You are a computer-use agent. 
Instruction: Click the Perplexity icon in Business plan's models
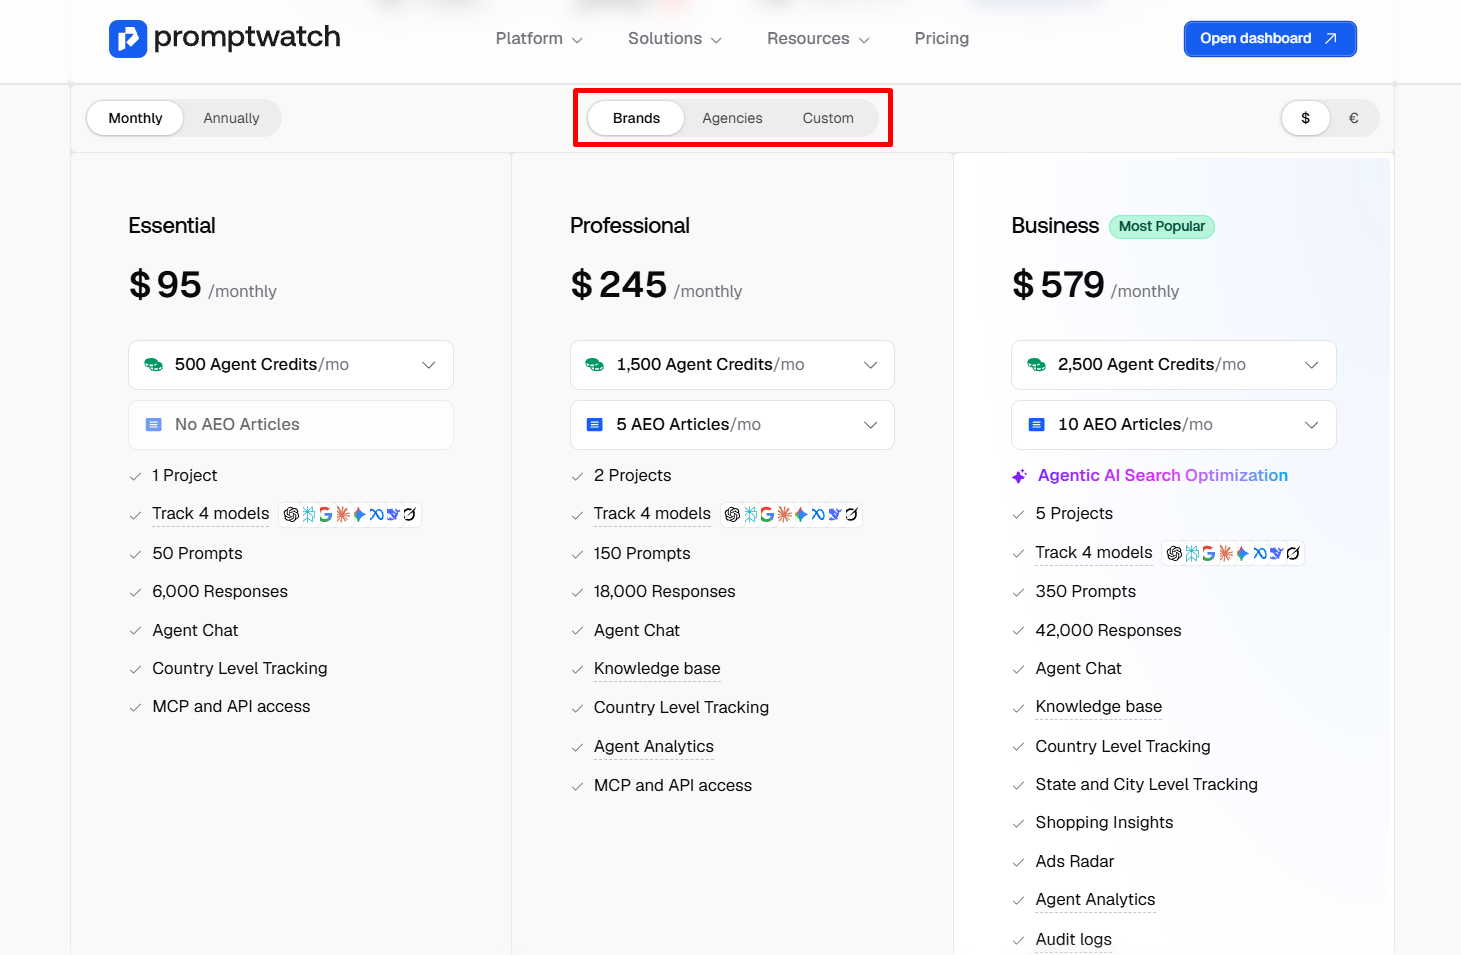coord(1192,553)
